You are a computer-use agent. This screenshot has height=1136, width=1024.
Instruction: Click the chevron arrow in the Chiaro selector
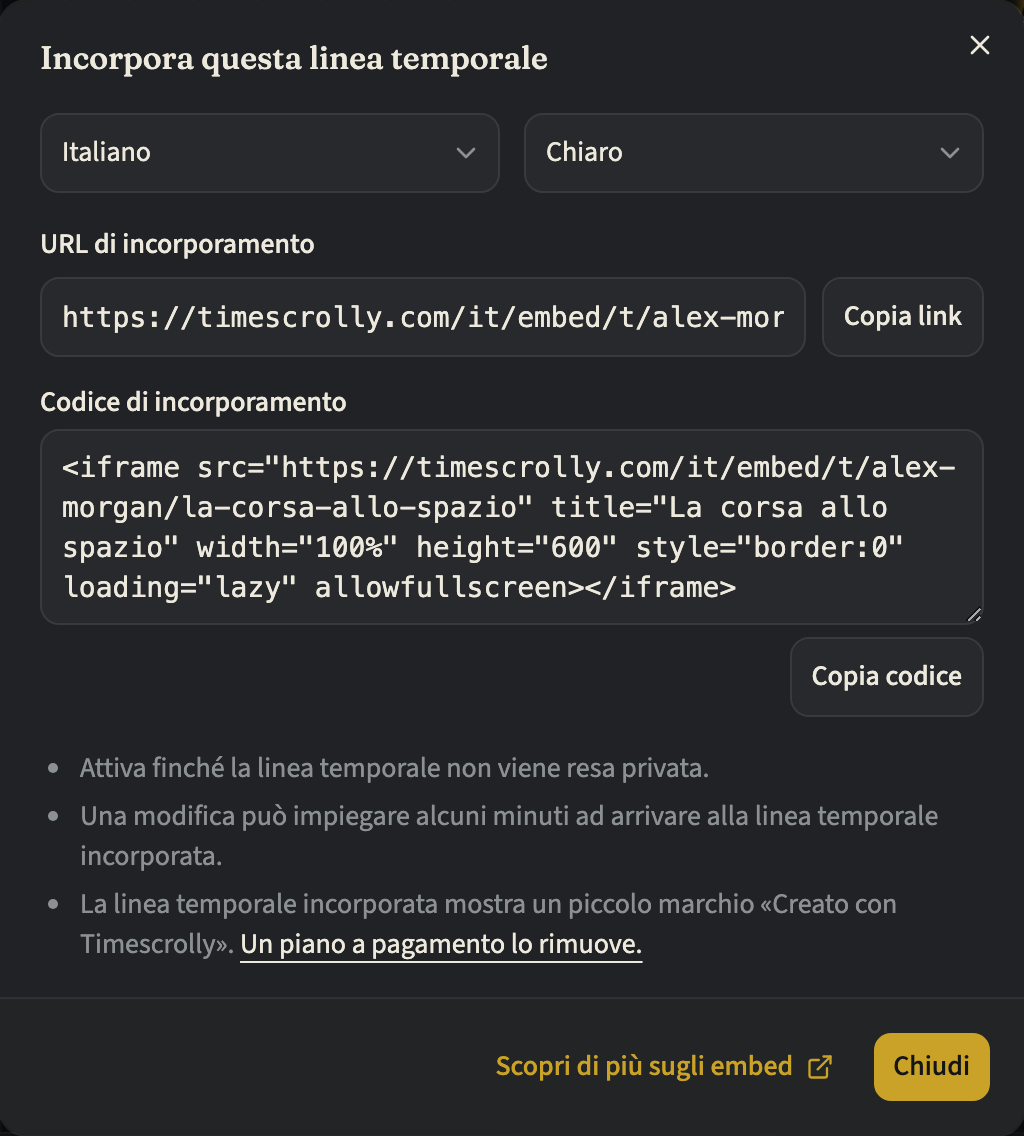(950, 153)
